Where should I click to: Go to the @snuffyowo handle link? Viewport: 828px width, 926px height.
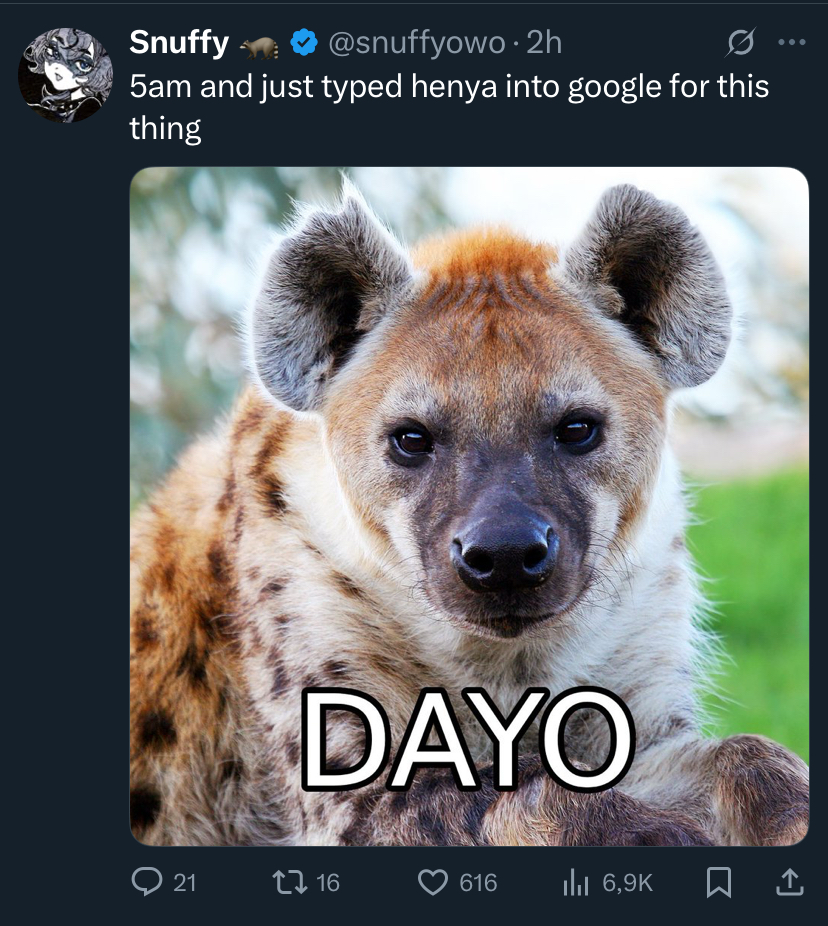(416, 43)
